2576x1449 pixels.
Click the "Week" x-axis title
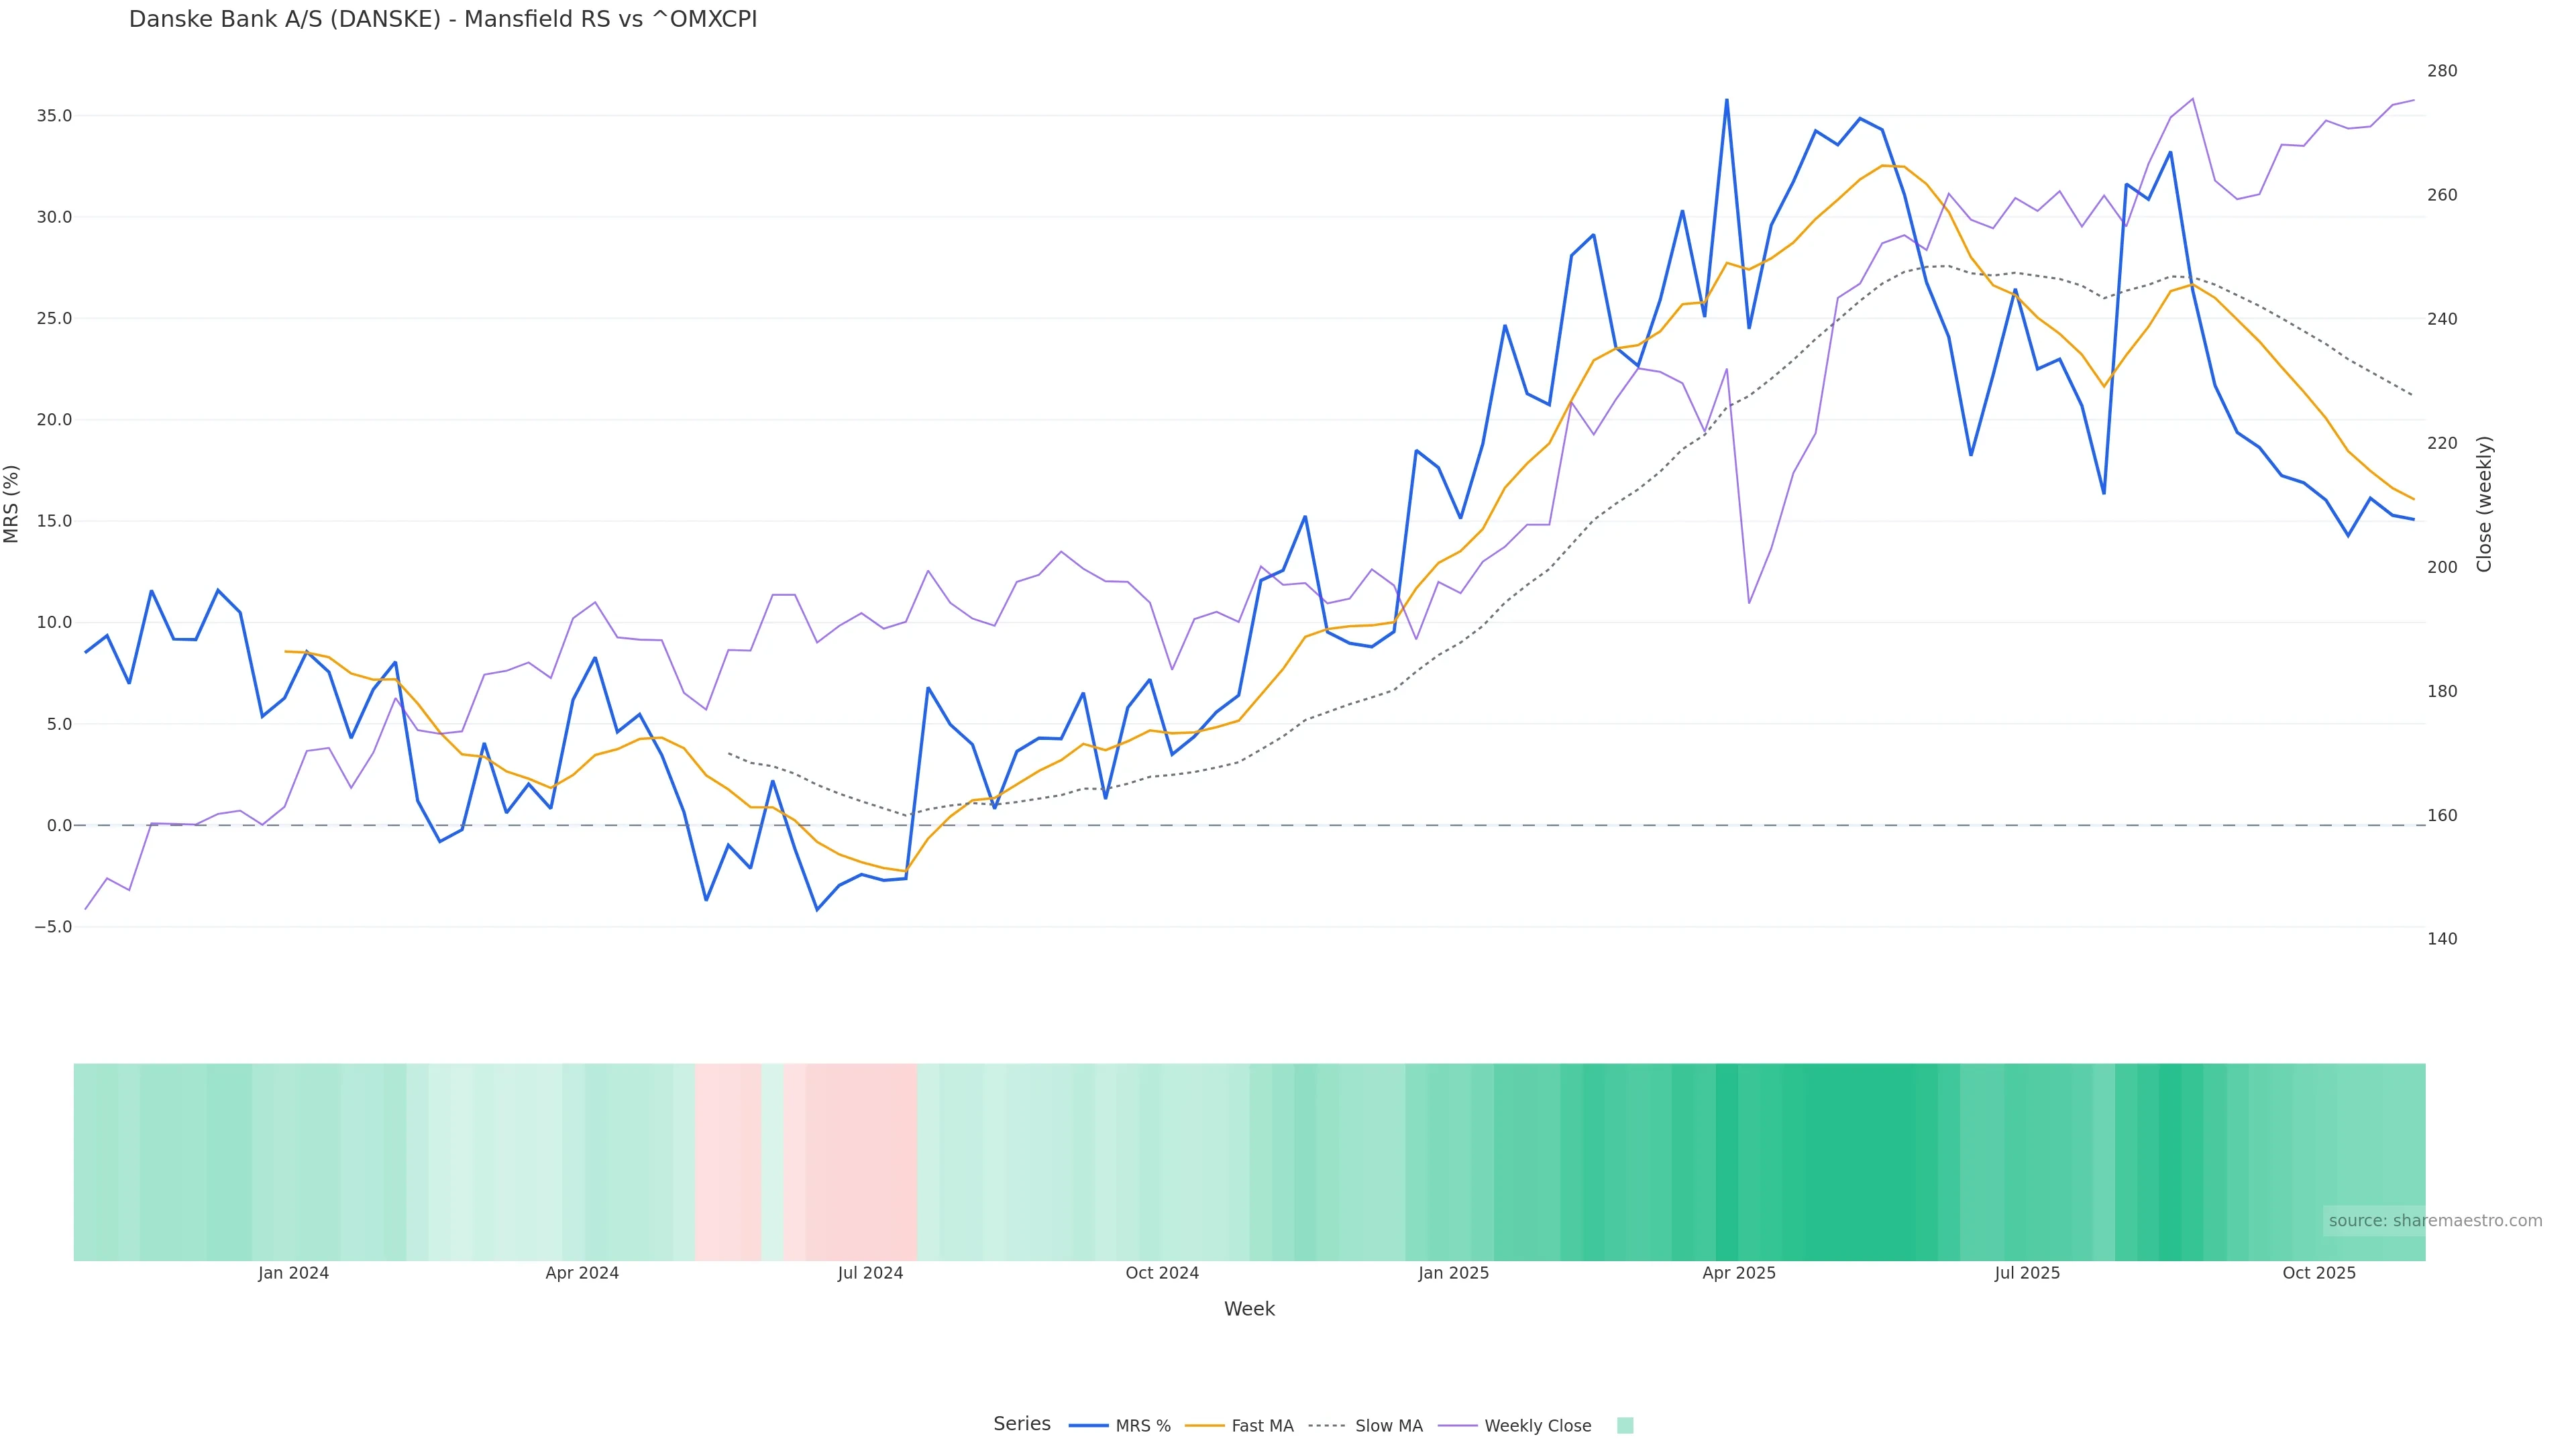(1249, 1309)
